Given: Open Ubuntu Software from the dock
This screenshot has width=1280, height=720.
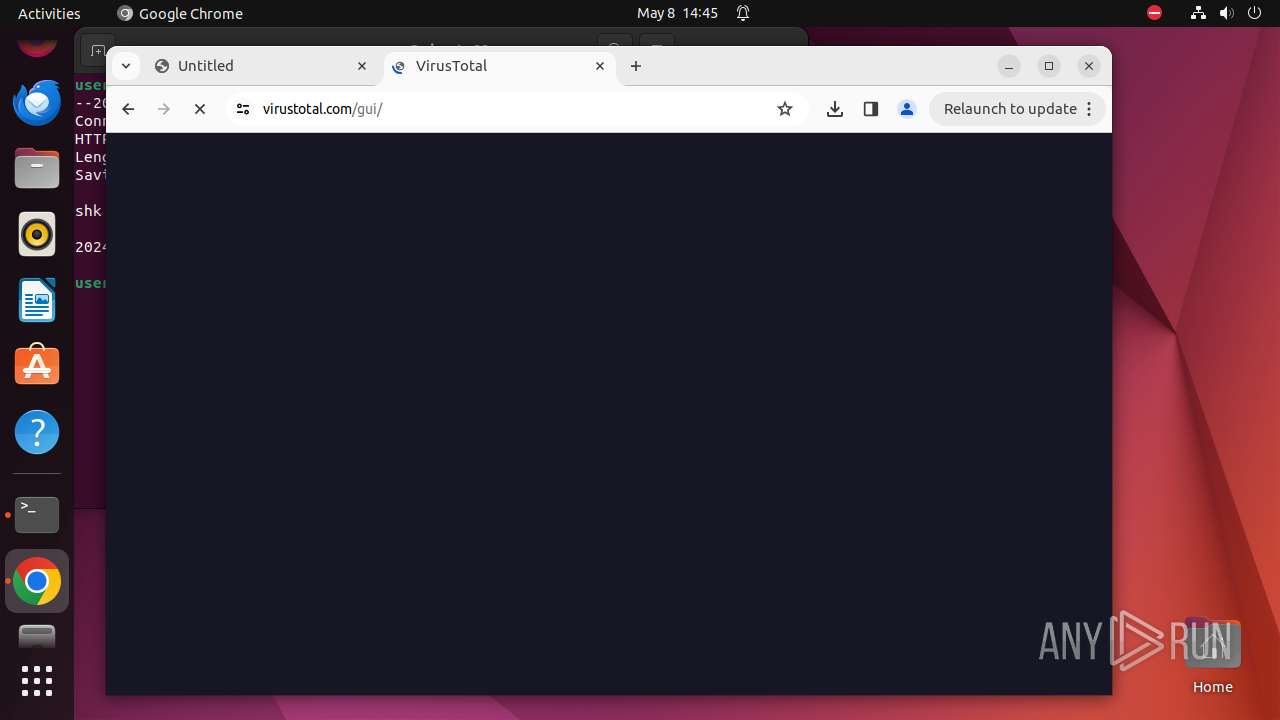Looking at the screenshot, I should click(x=37, y=366).
